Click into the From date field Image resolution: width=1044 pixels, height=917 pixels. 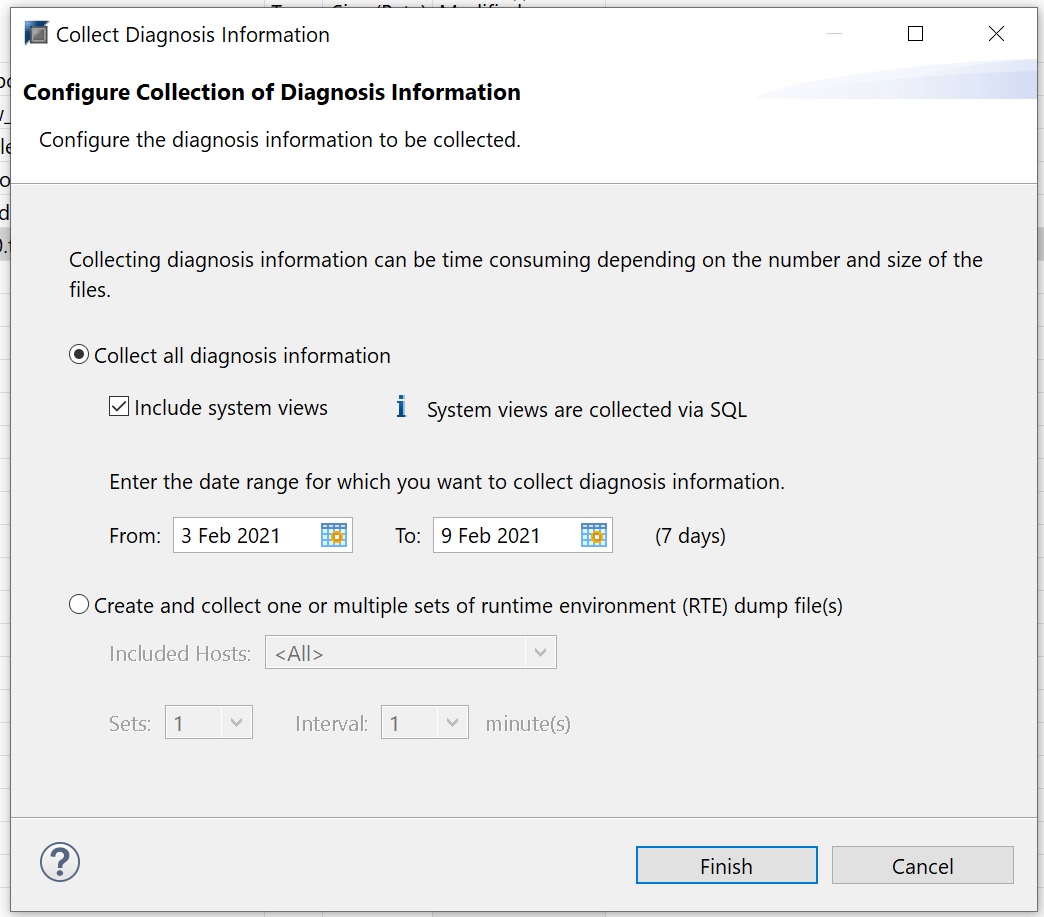point(245,536)
